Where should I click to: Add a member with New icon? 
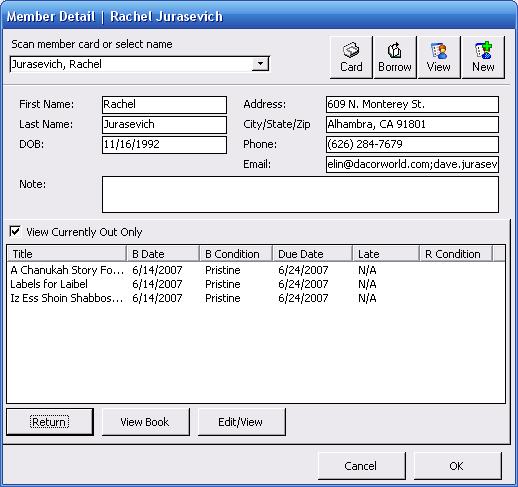(483, 57)
